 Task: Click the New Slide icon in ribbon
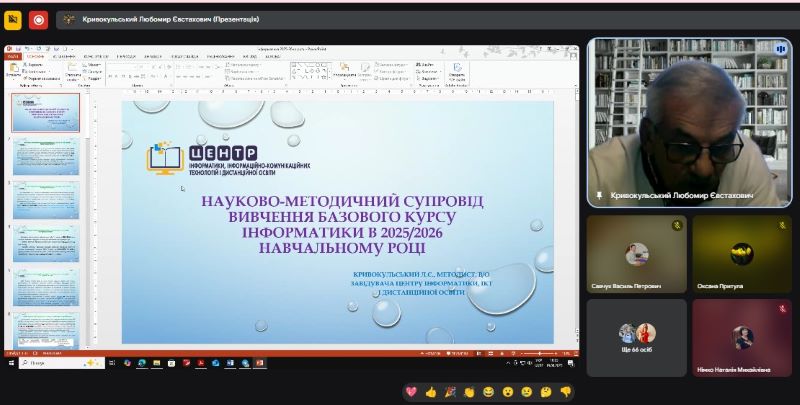[72, 67]
